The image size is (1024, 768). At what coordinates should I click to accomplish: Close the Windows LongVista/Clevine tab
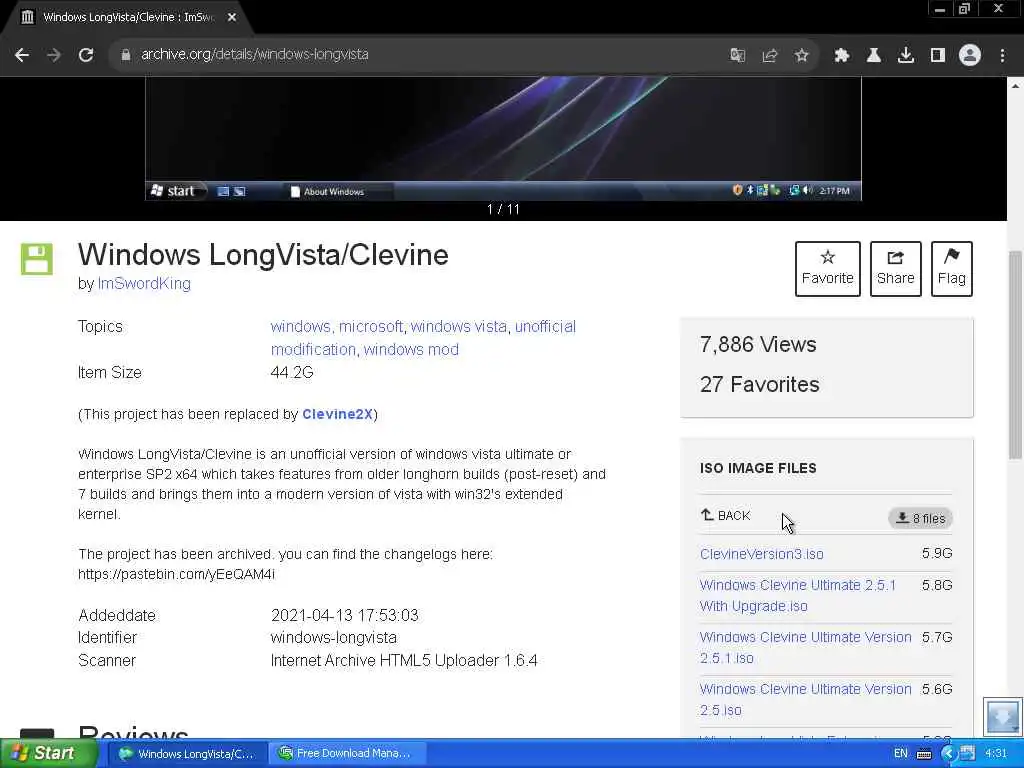click(232, 18)
